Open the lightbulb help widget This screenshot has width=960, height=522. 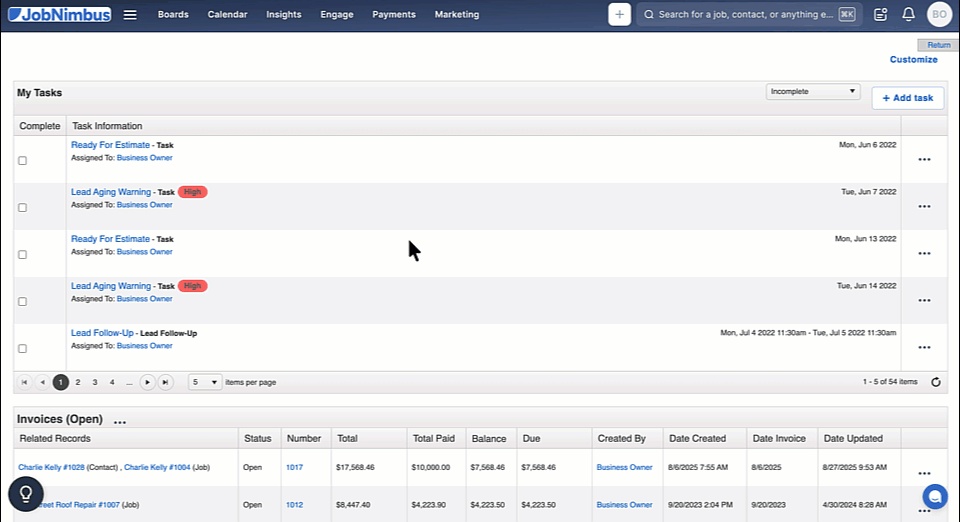tap(26, 494)
